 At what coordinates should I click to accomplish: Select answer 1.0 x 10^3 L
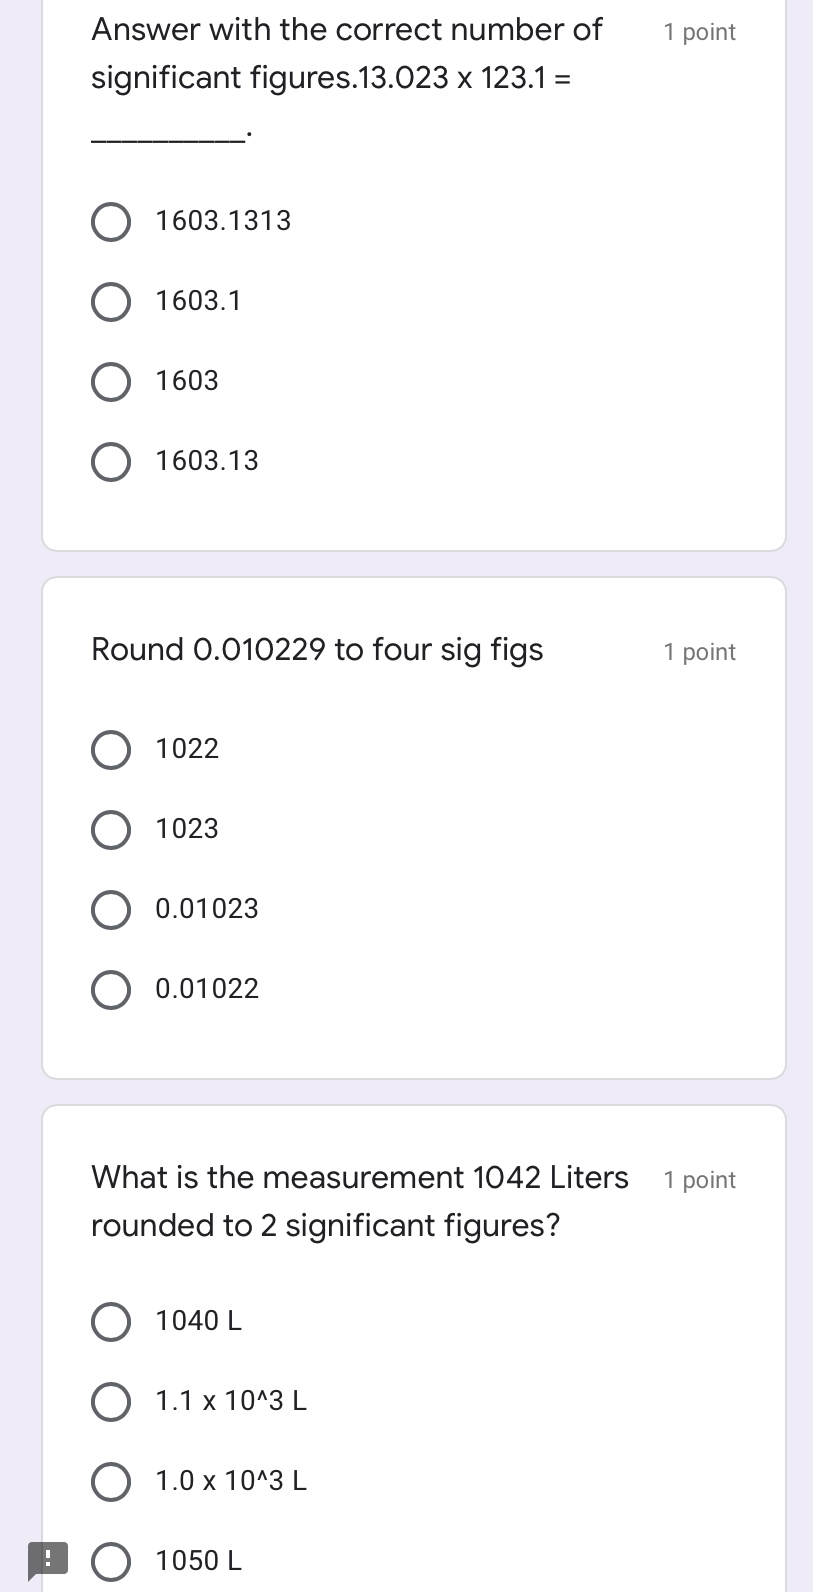[111, 1481]
